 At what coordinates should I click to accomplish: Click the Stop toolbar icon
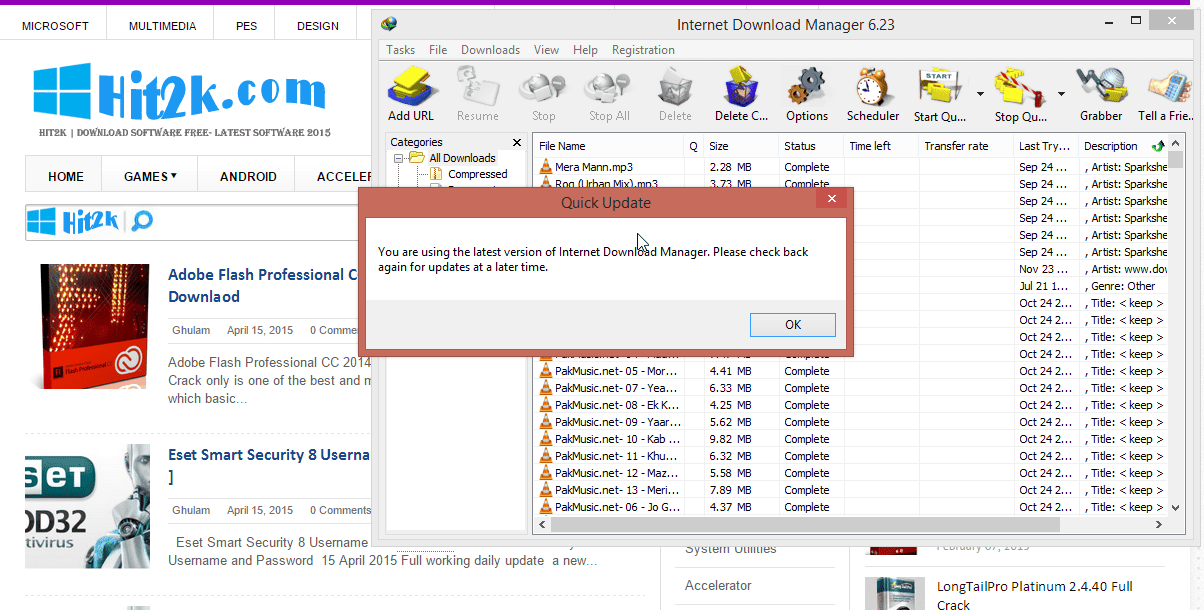543,88
